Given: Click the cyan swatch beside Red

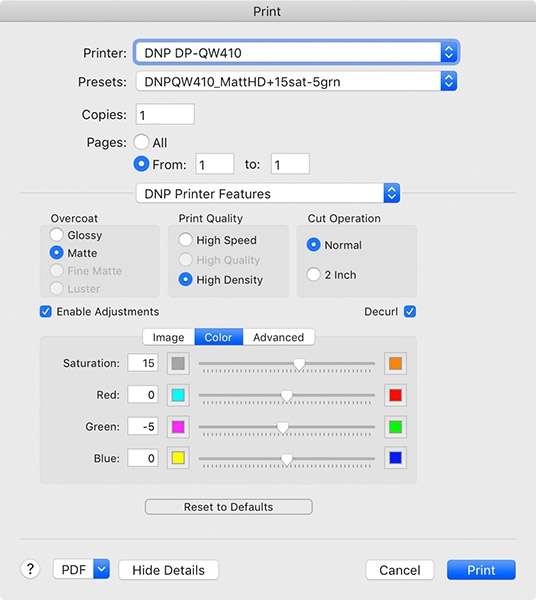Looking at the screenshot, I should click(178, 395).
